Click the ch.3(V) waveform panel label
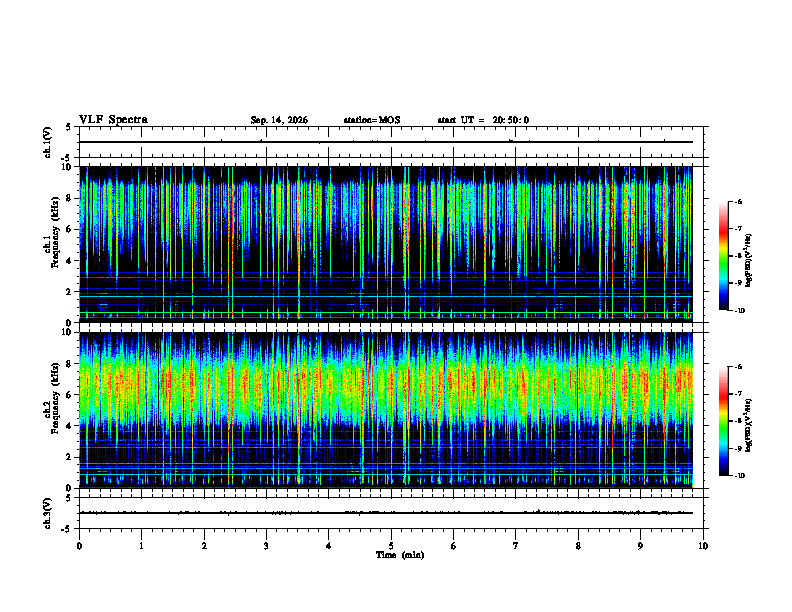Screen dimensions: 792x612 pyautogui.click(x=48, y=513)
